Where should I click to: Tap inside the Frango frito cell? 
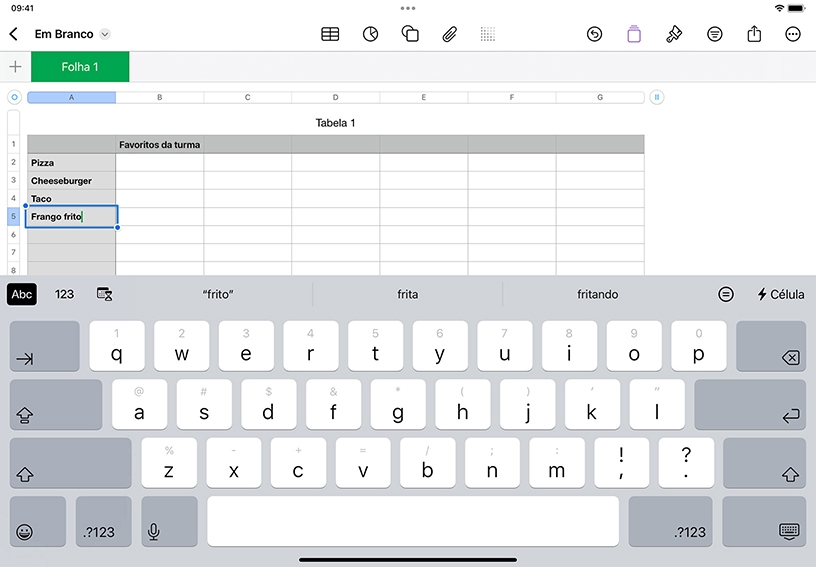(71, 216)
